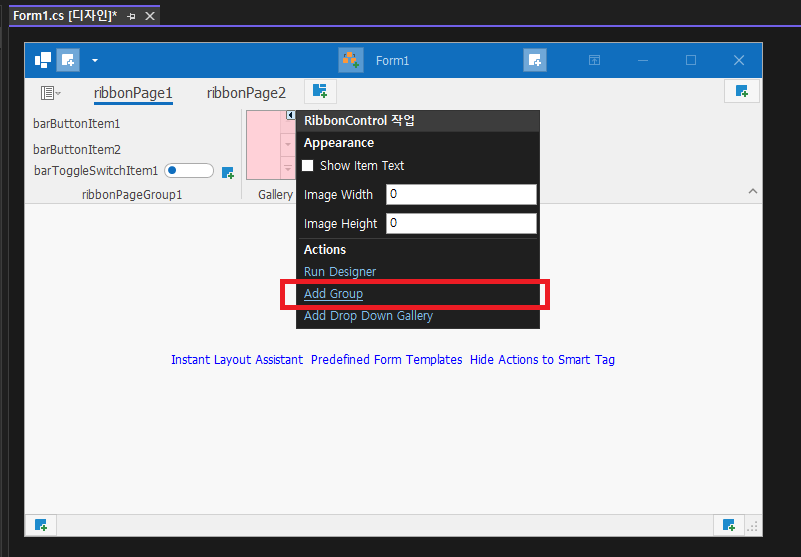Expand the gallery dropdown arrow button
Screen dimensions: 801x557
(x=288, y=168)
